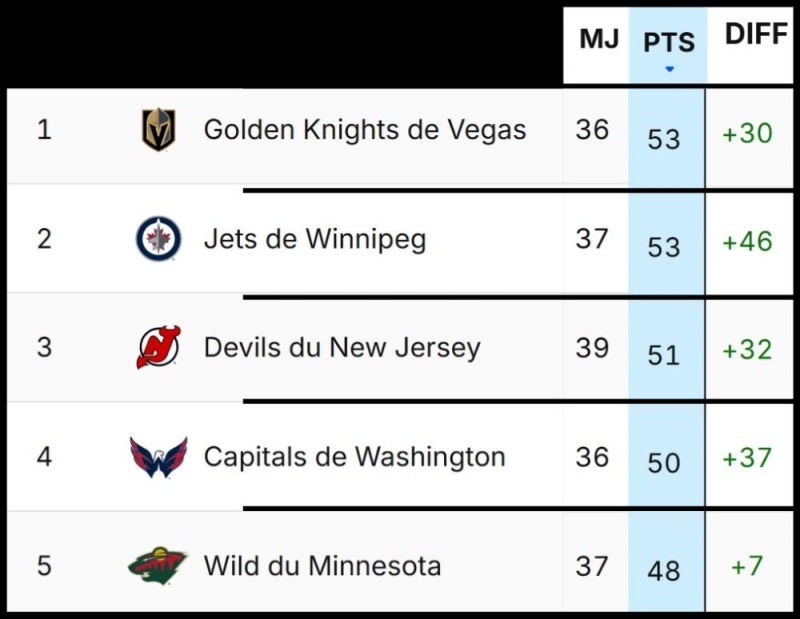
Task: Select rank number 3 for New Jersey
Action: [44, 348]
